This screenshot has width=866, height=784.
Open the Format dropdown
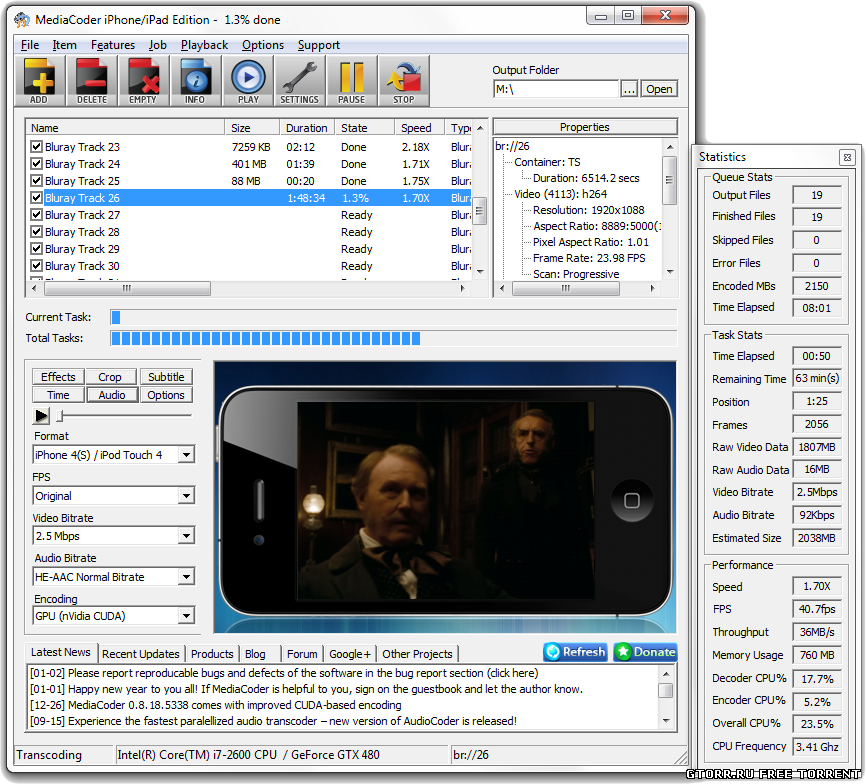(187, 455)
